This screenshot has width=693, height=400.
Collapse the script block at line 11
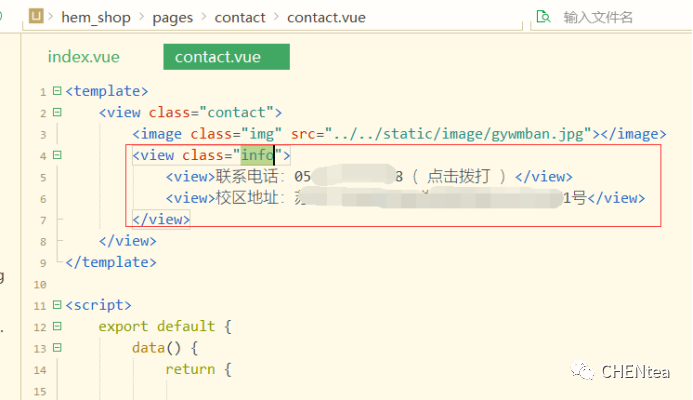coord(57,305)
